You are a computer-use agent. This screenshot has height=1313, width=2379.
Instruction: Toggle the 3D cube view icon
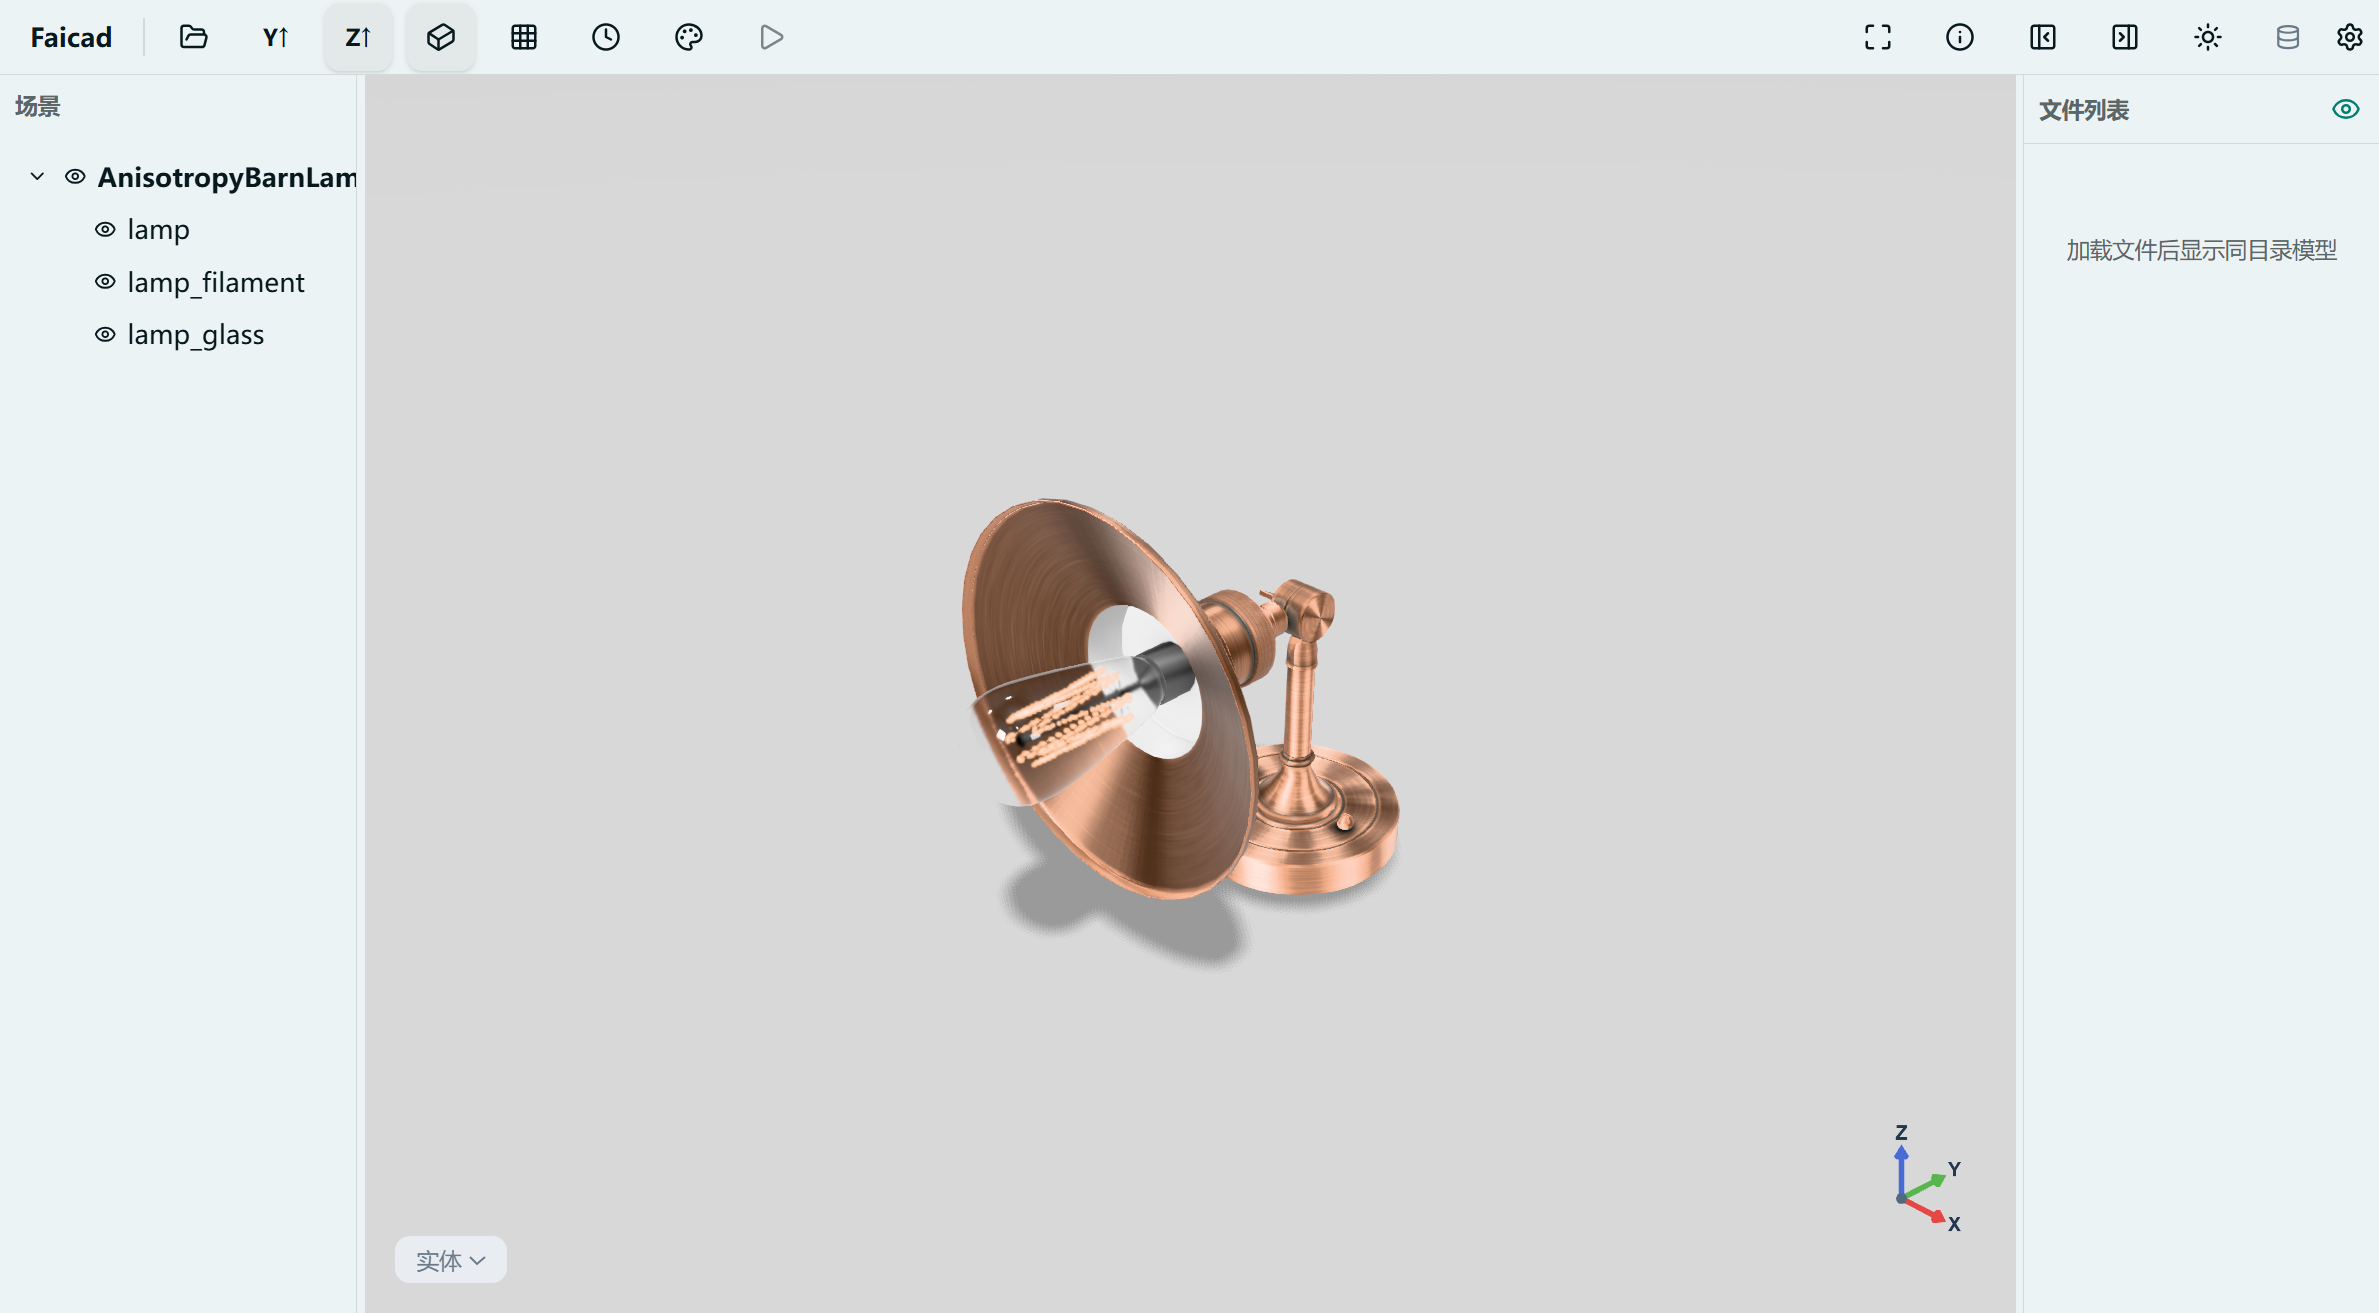point(441,37)
